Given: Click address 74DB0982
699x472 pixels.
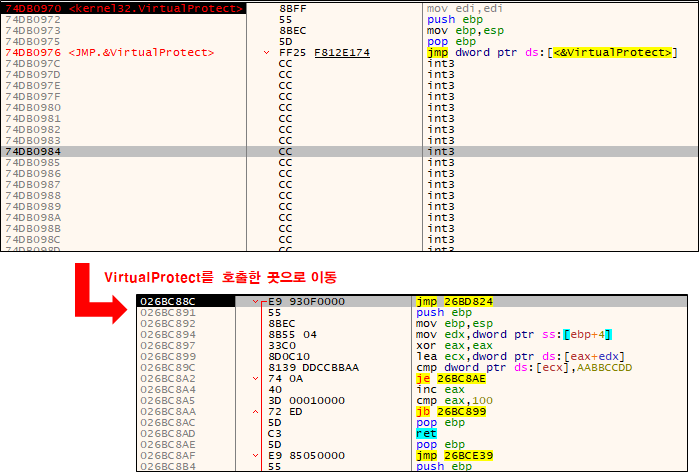Looking at the screenshot, I should [x=33, y=129].
